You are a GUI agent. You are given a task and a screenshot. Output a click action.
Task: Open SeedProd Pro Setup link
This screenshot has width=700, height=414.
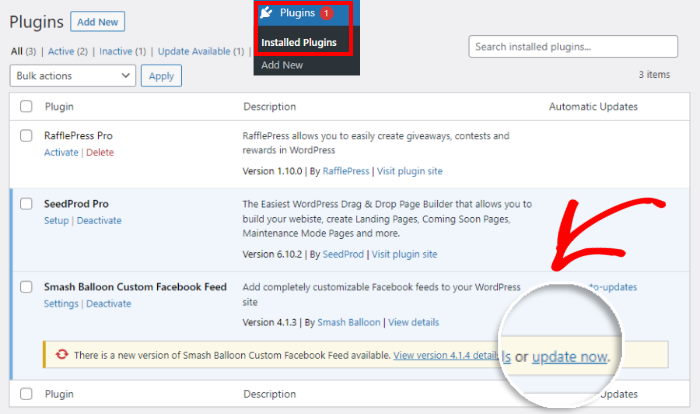tap(56, 221)
